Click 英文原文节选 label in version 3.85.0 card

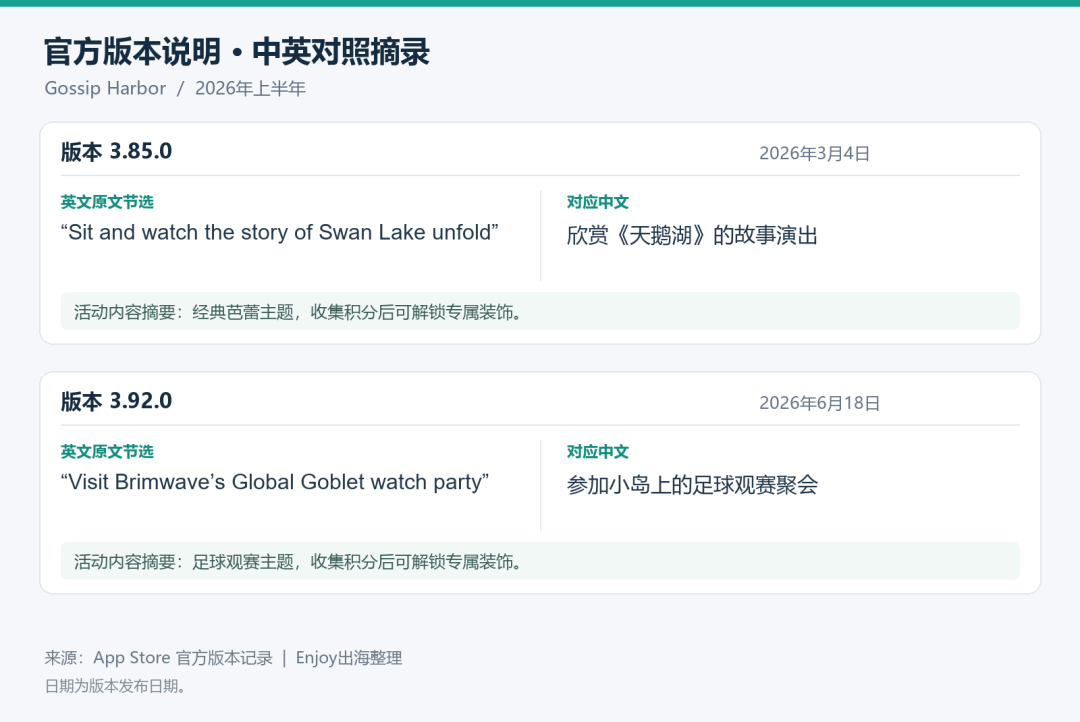tap(107, 202)
